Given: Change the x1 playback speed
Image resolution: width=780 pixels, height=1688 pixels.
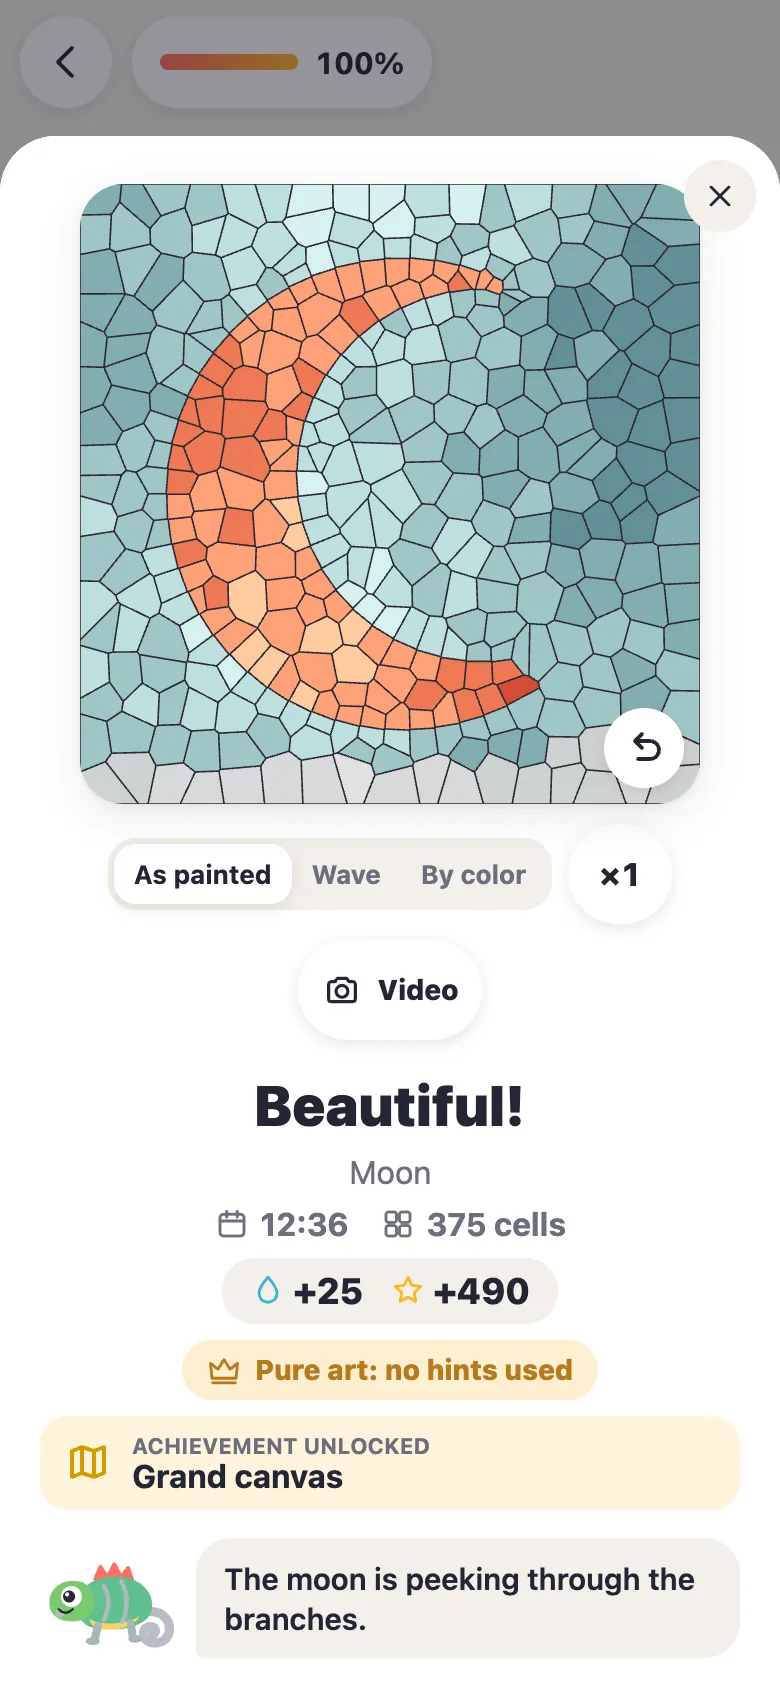Looking at the screenshot, I should [620, 875].
